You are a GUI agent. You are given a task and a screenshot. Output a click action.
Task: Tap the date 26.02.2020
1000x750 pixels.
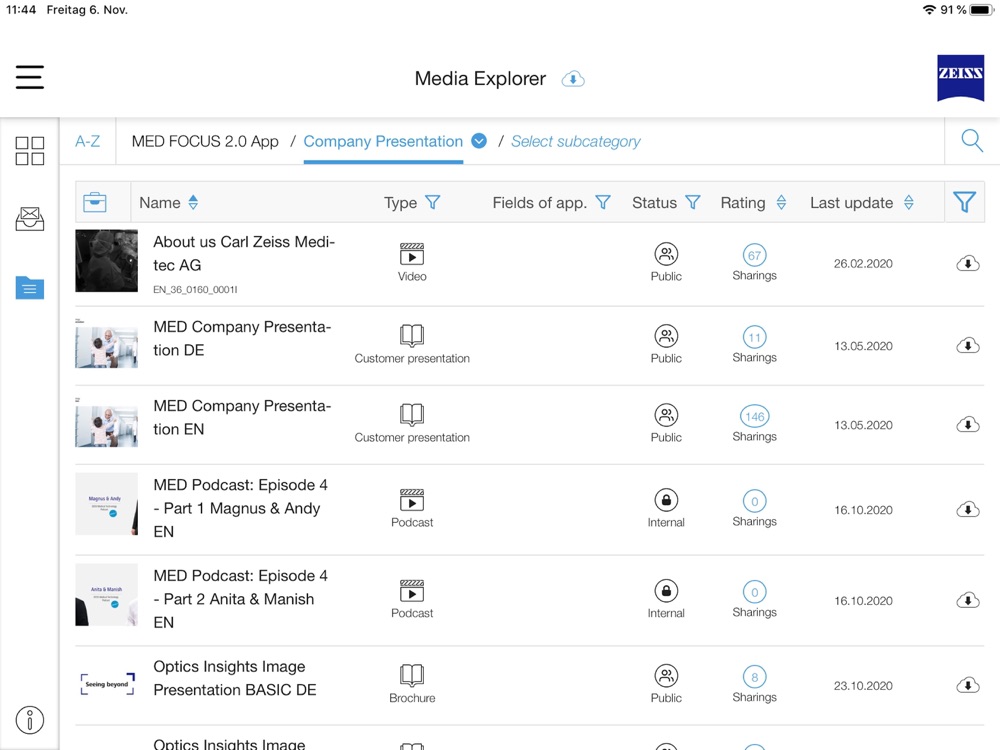click(863, 263)
